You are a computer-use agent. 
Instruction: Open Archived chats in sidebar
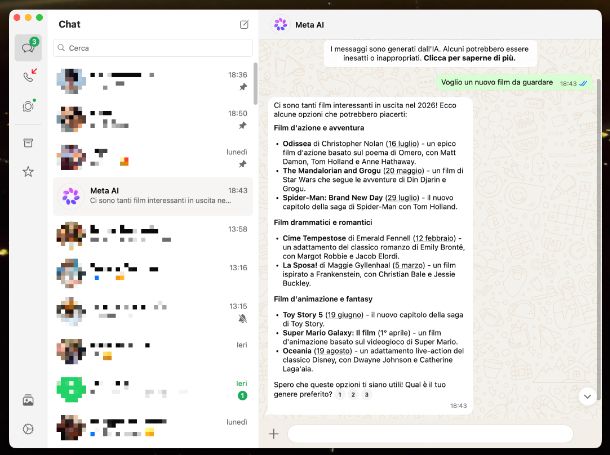[x=28, y=143]
